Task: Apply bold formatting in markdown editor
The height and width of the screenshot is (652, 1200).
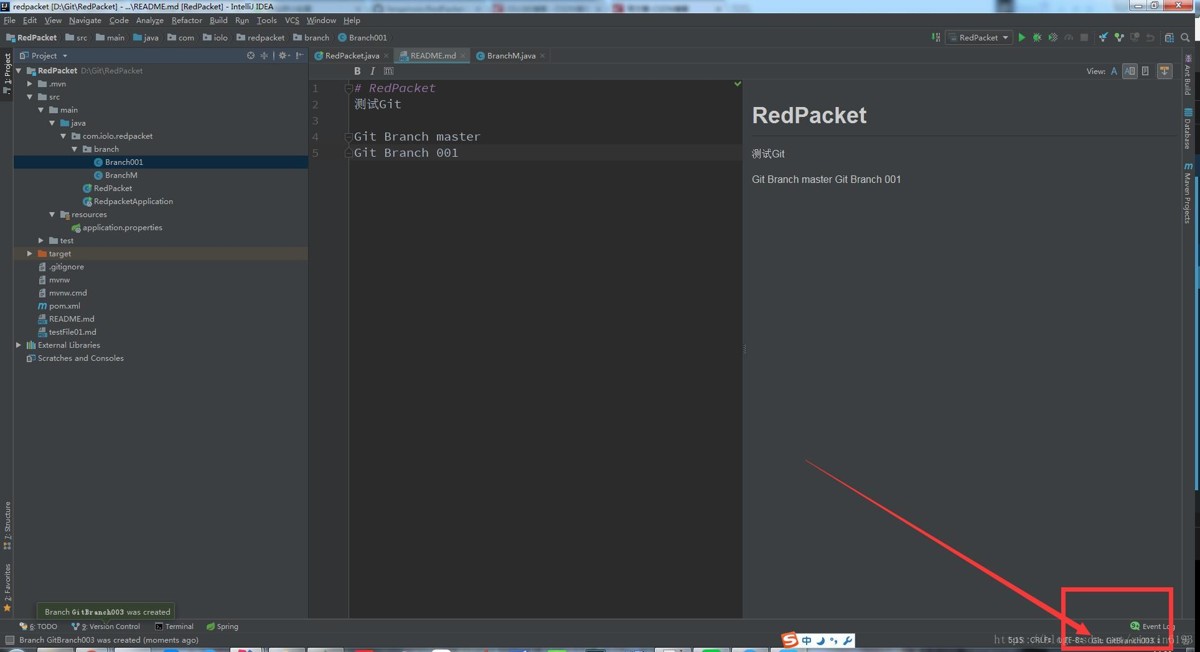Action: [x=357, y=71]
